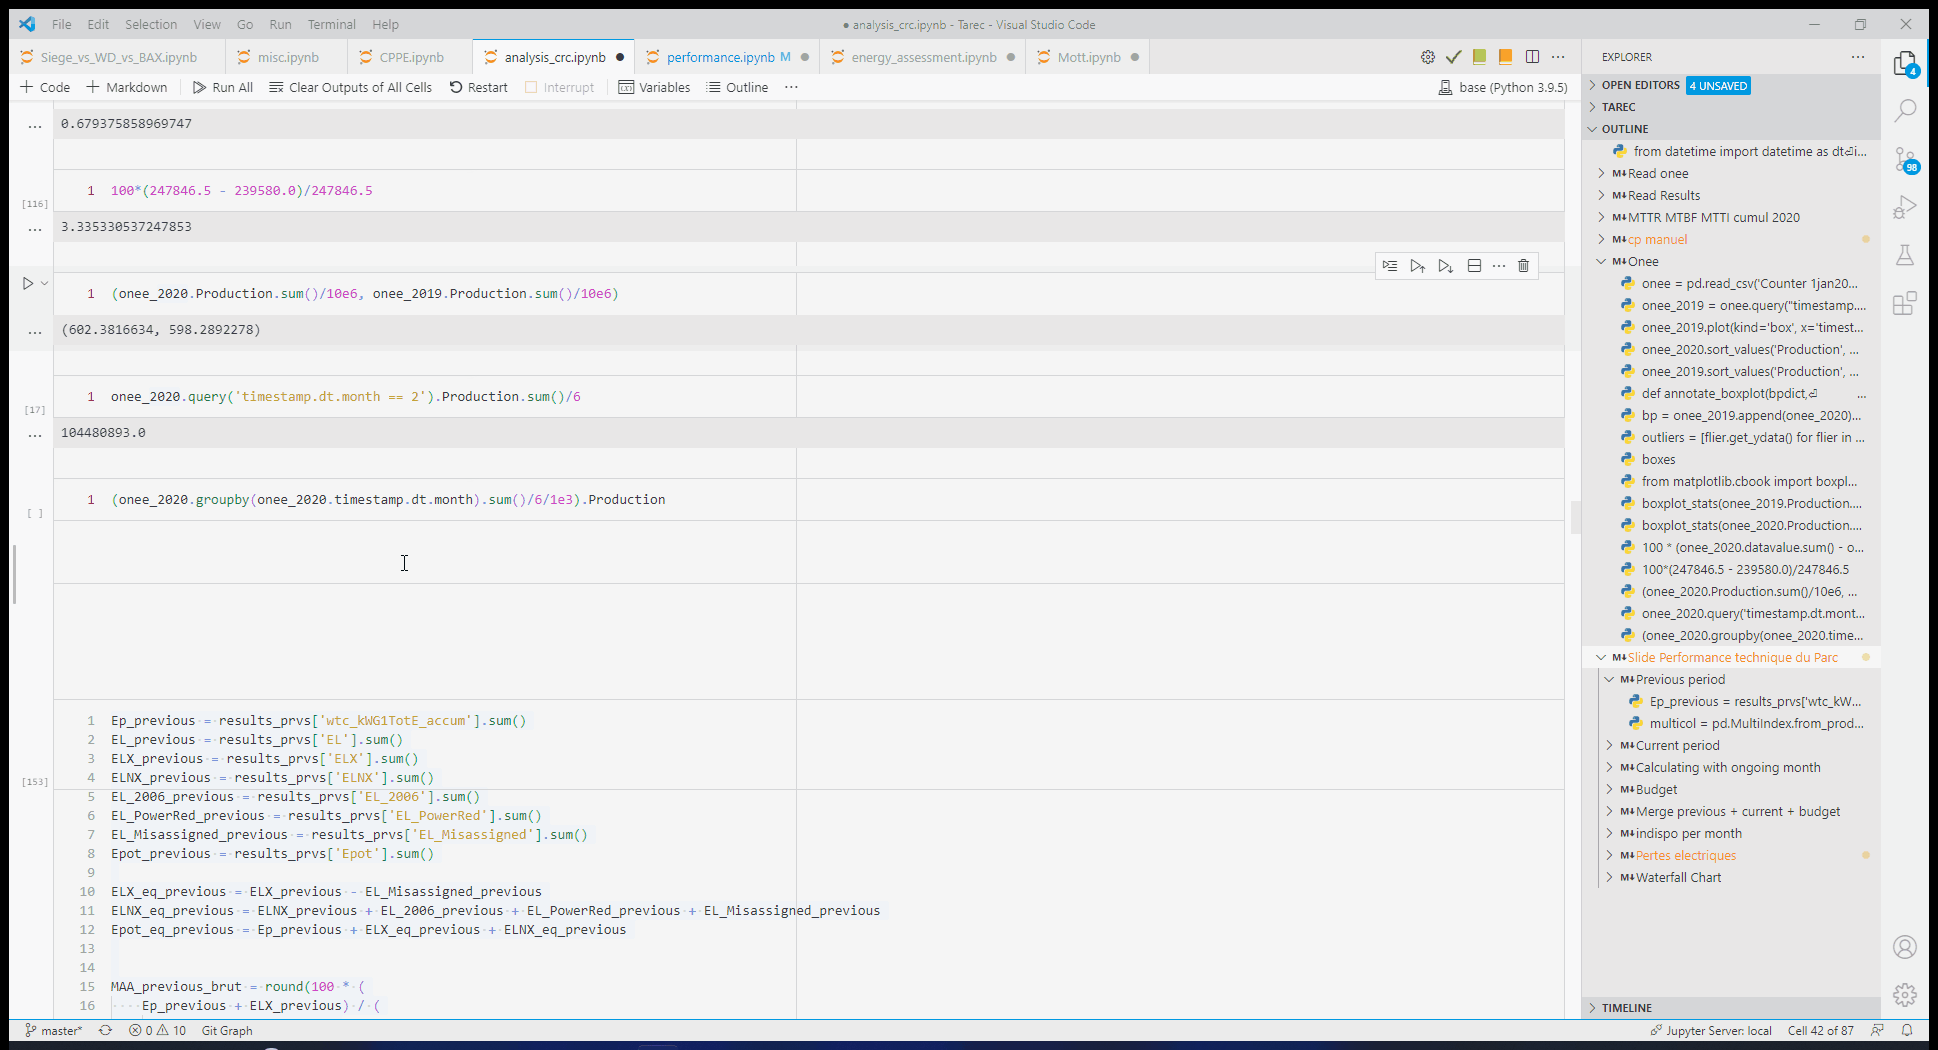The width and height of the screenshot is (1938, 1050).
Task: Run the onee_2020 Production sum cell
Action: pos(28,284)
